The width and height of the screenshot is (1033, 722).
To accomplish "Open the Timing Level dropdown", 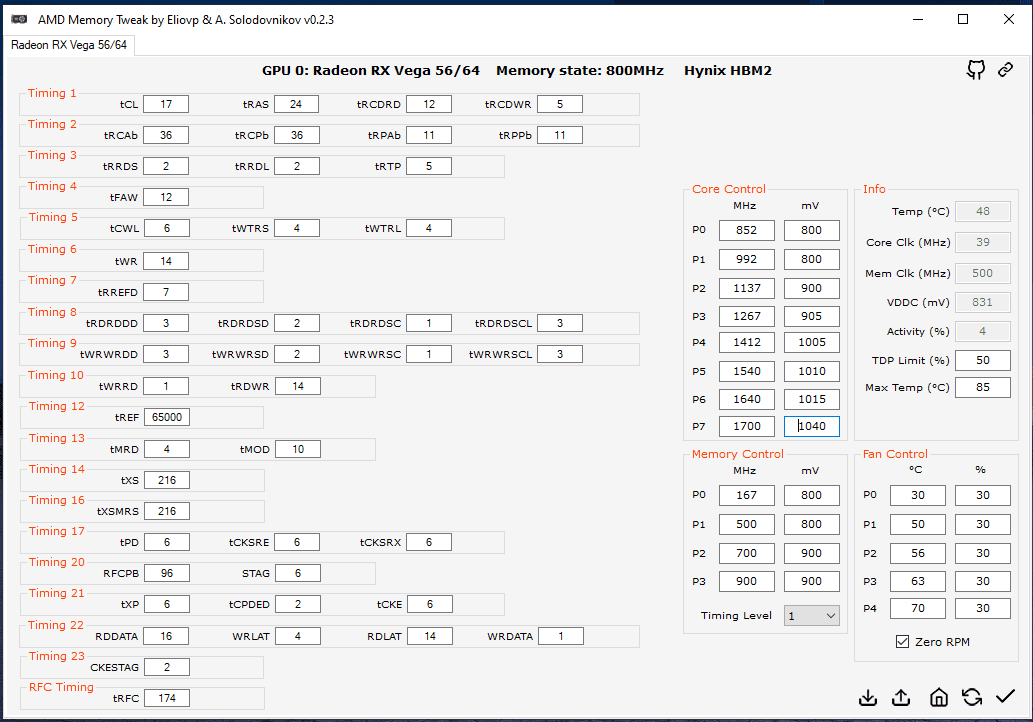I will pos(812,616).
